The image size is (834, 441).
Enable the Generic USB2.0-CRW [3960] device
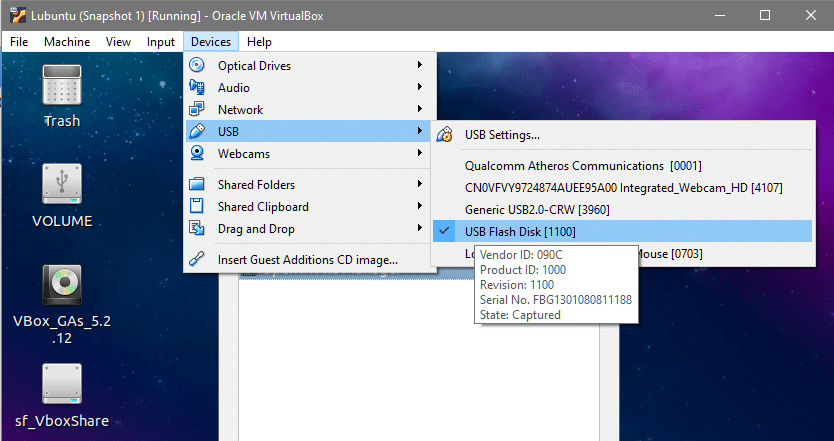tap(537, 209)
